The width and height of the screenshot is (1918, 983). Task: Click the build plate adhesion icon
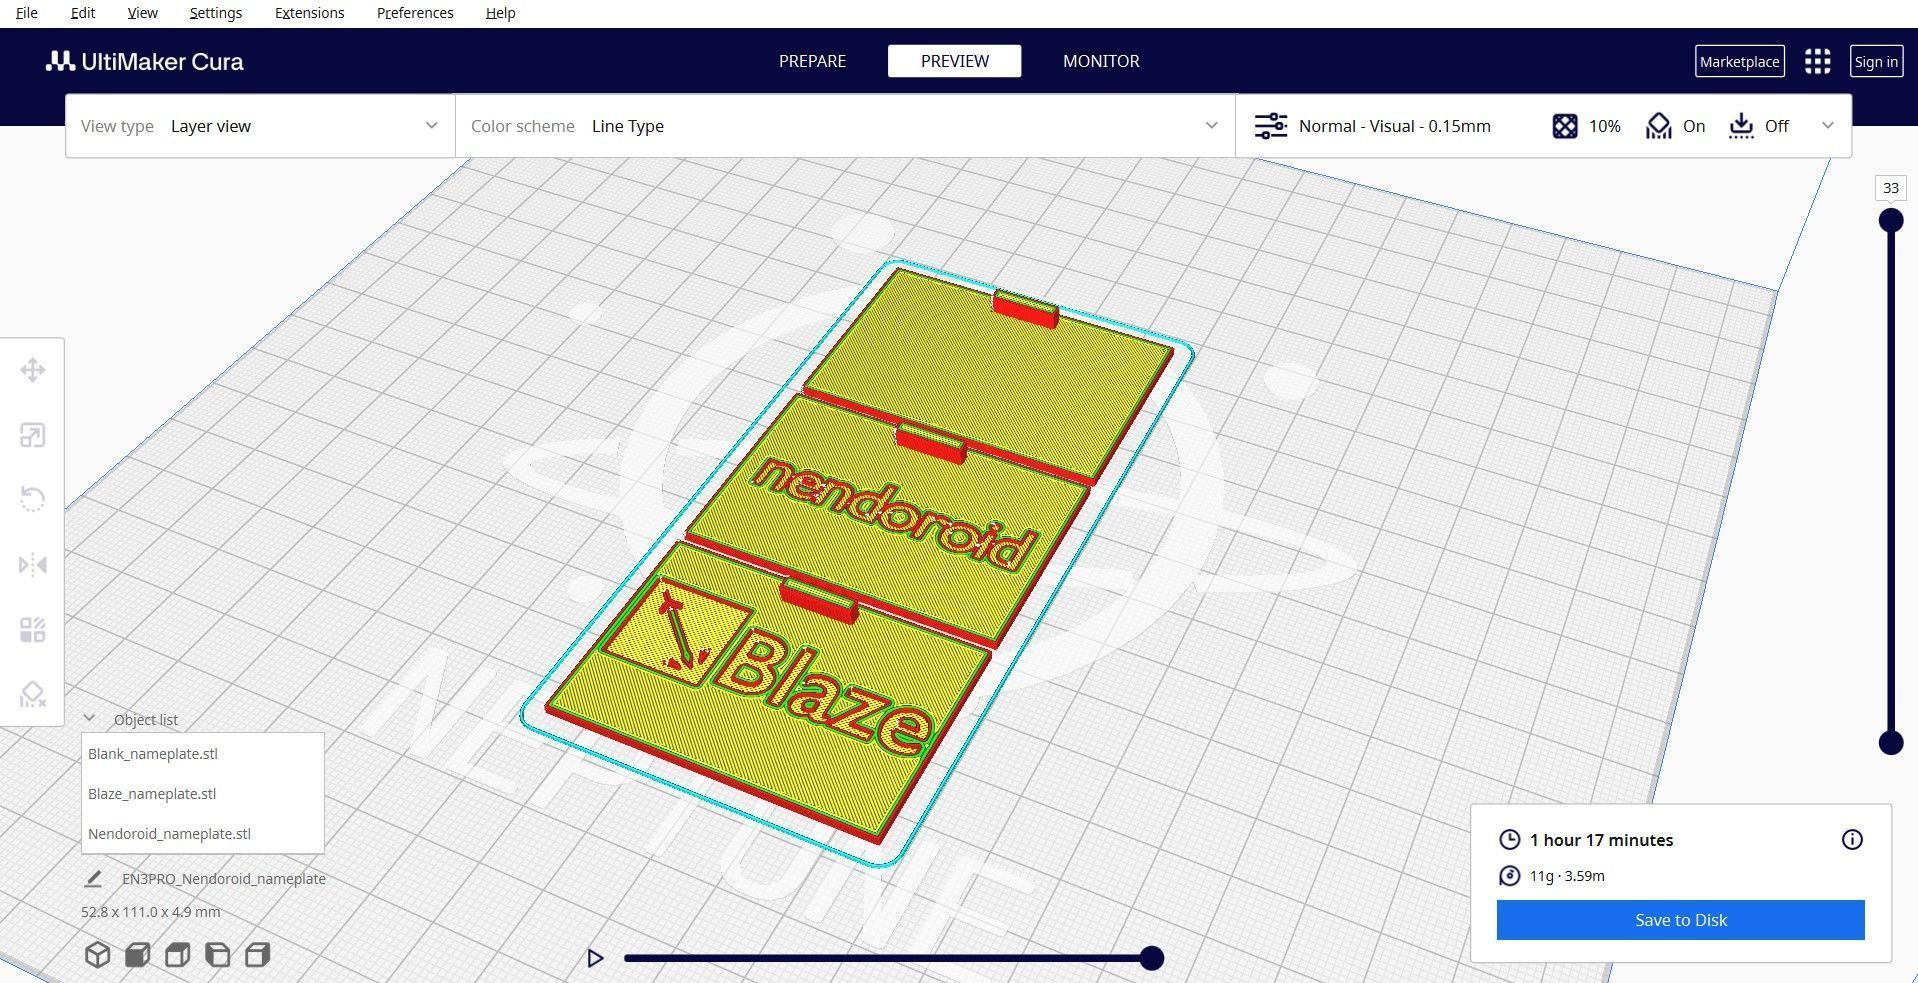[1741, 126]
